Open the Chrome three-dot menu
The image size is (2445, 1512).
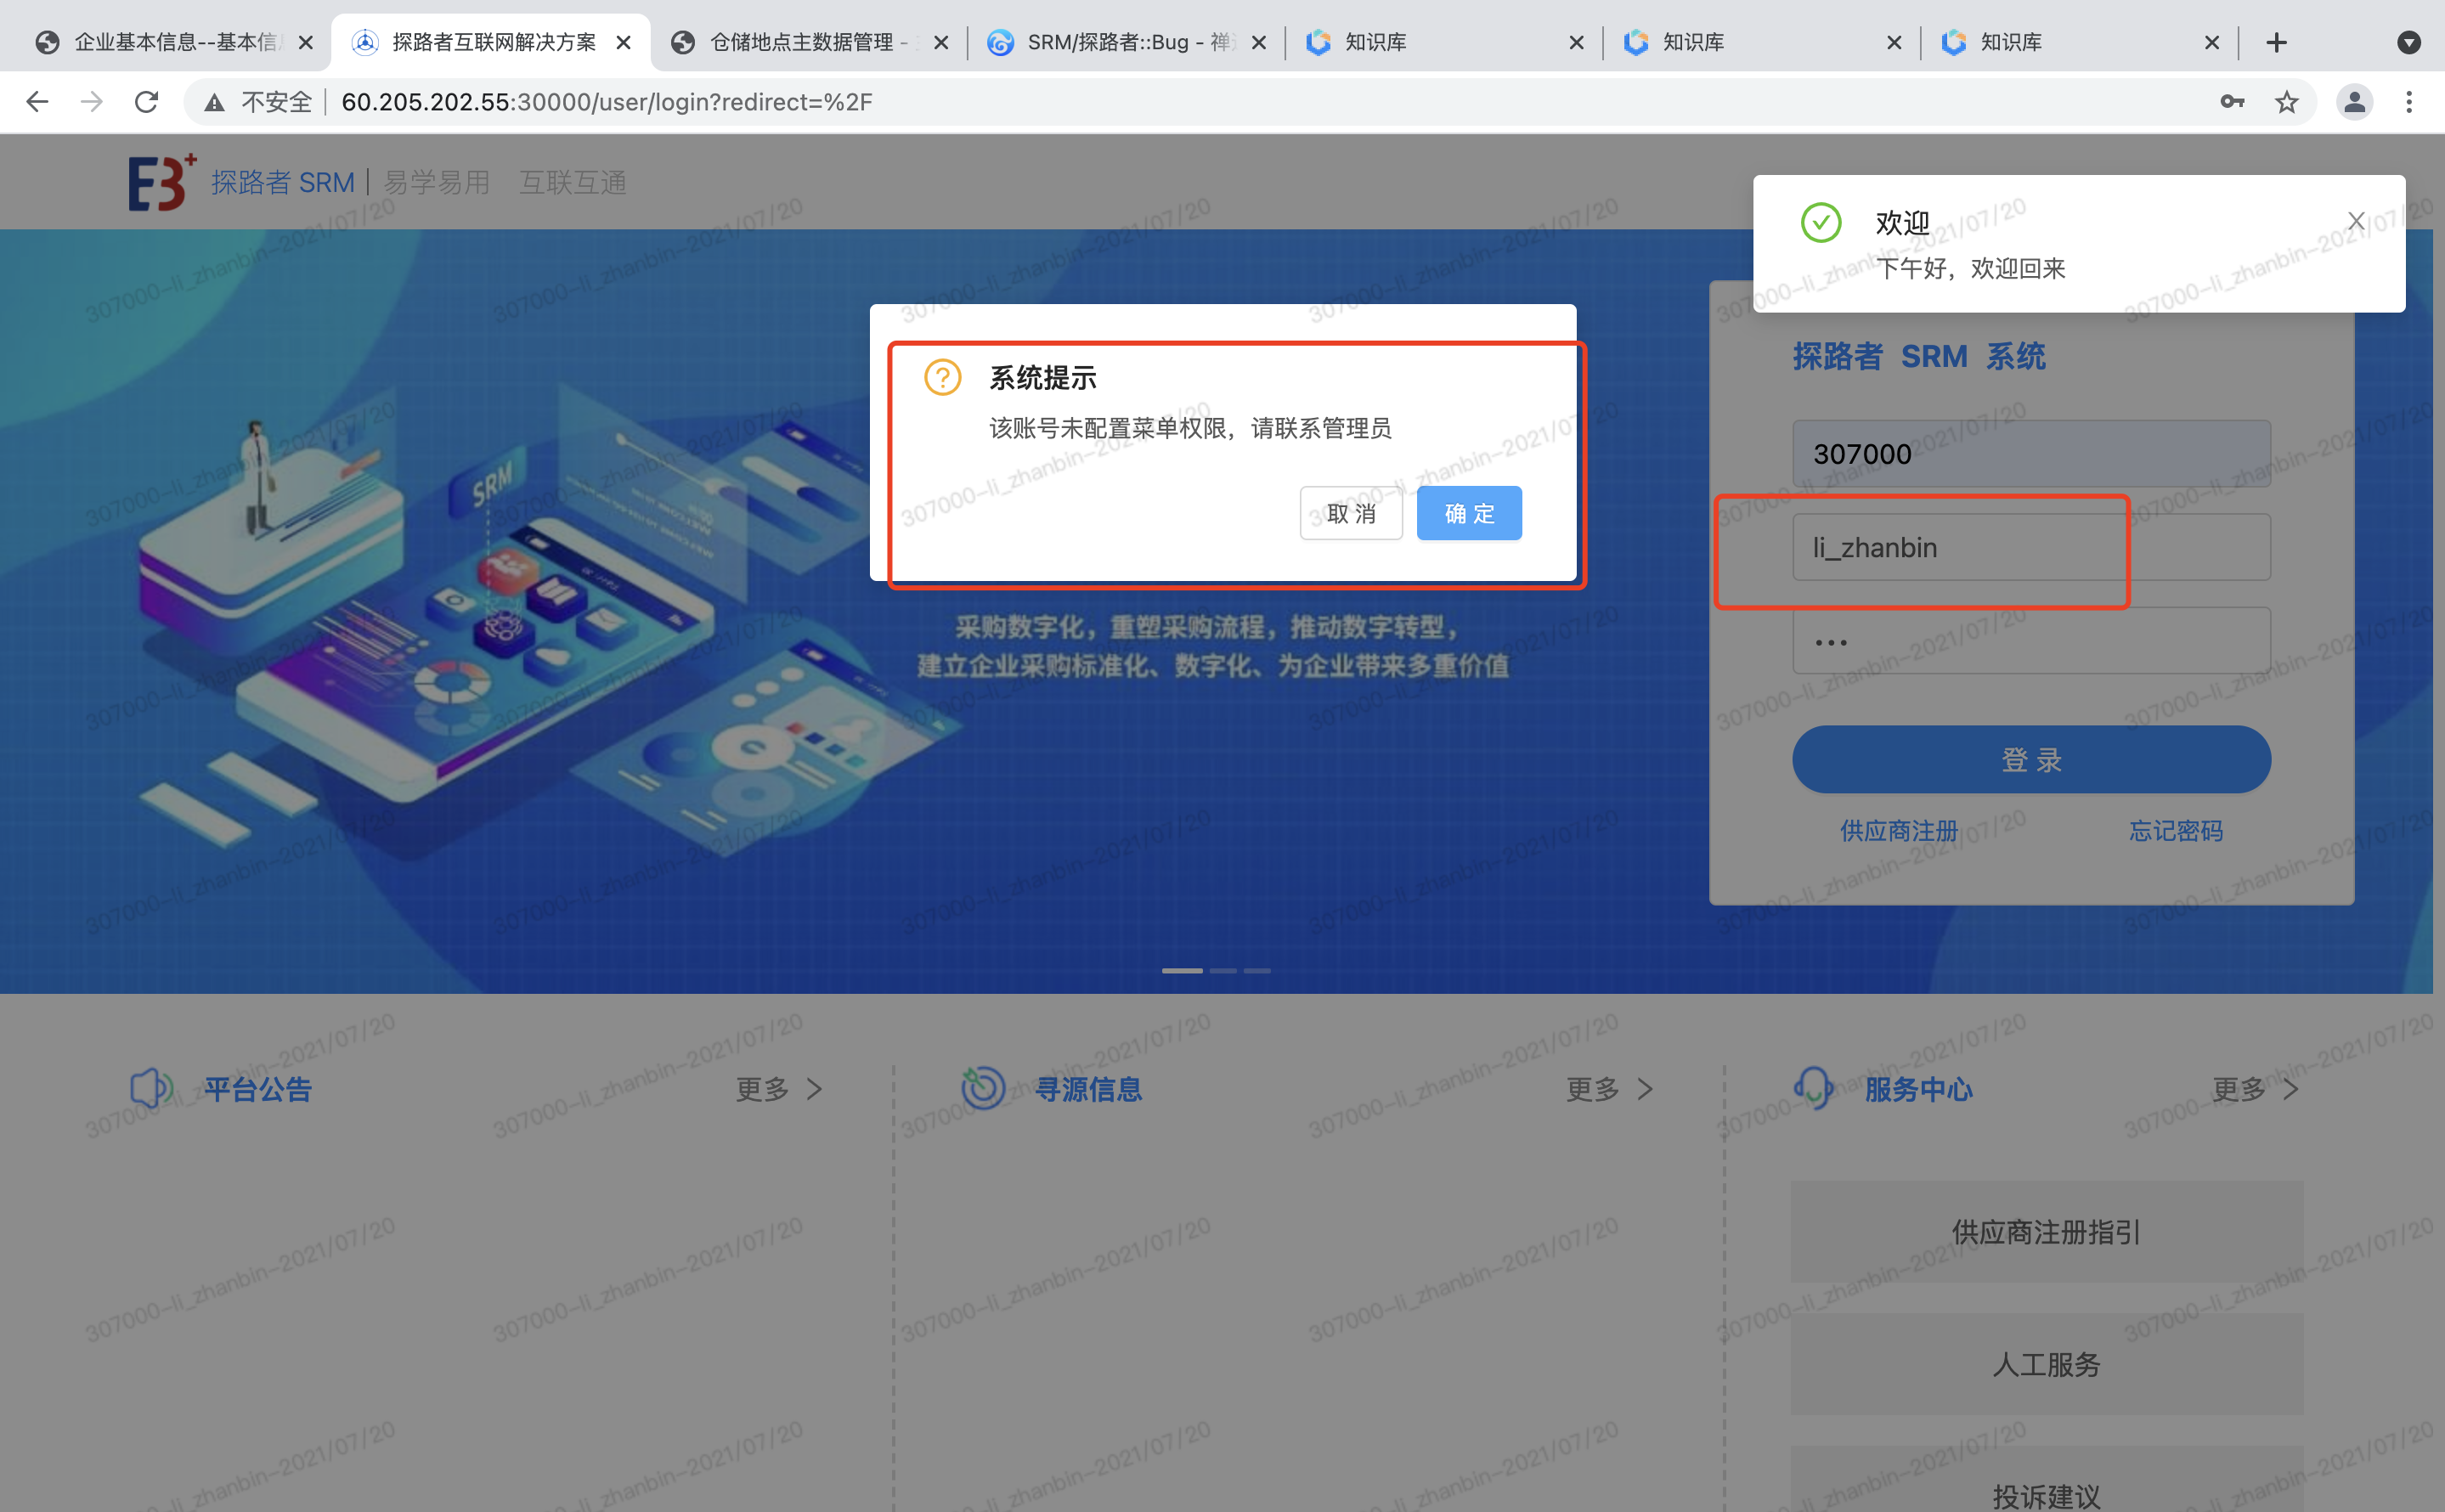2409,102
